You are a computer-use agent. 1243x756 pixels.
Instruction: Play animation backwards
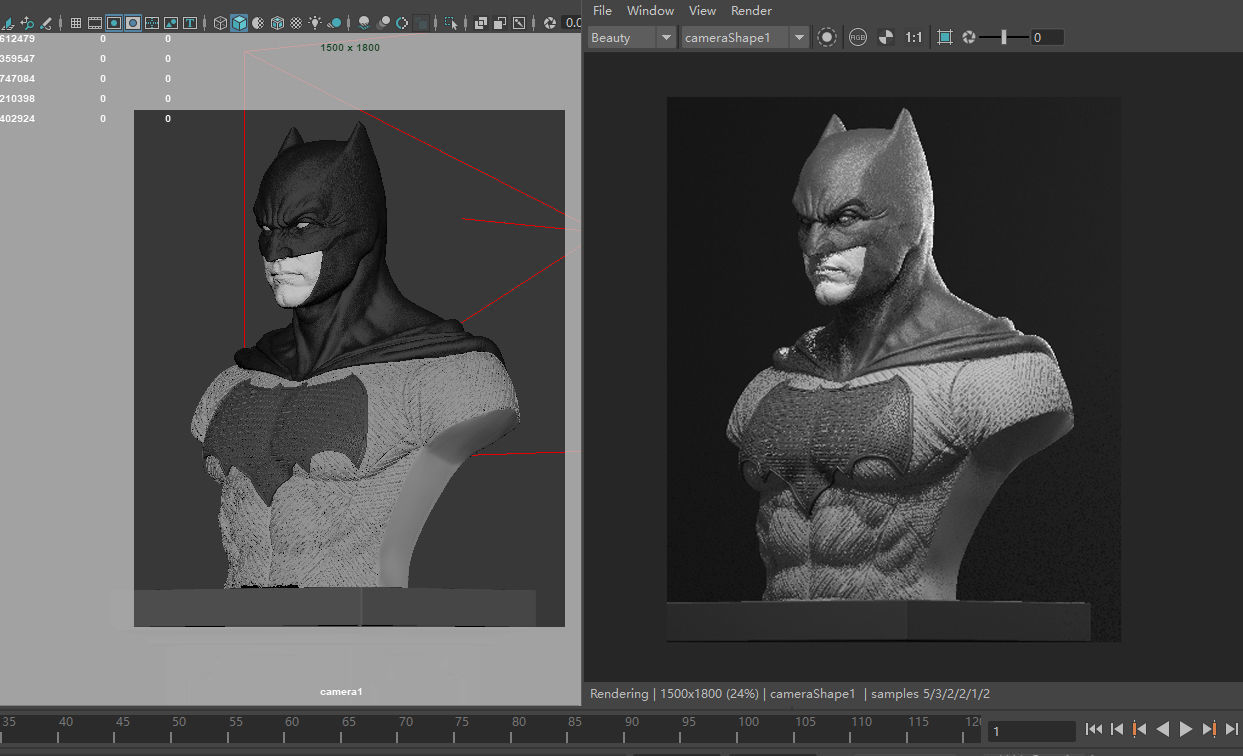[1162, 730]
